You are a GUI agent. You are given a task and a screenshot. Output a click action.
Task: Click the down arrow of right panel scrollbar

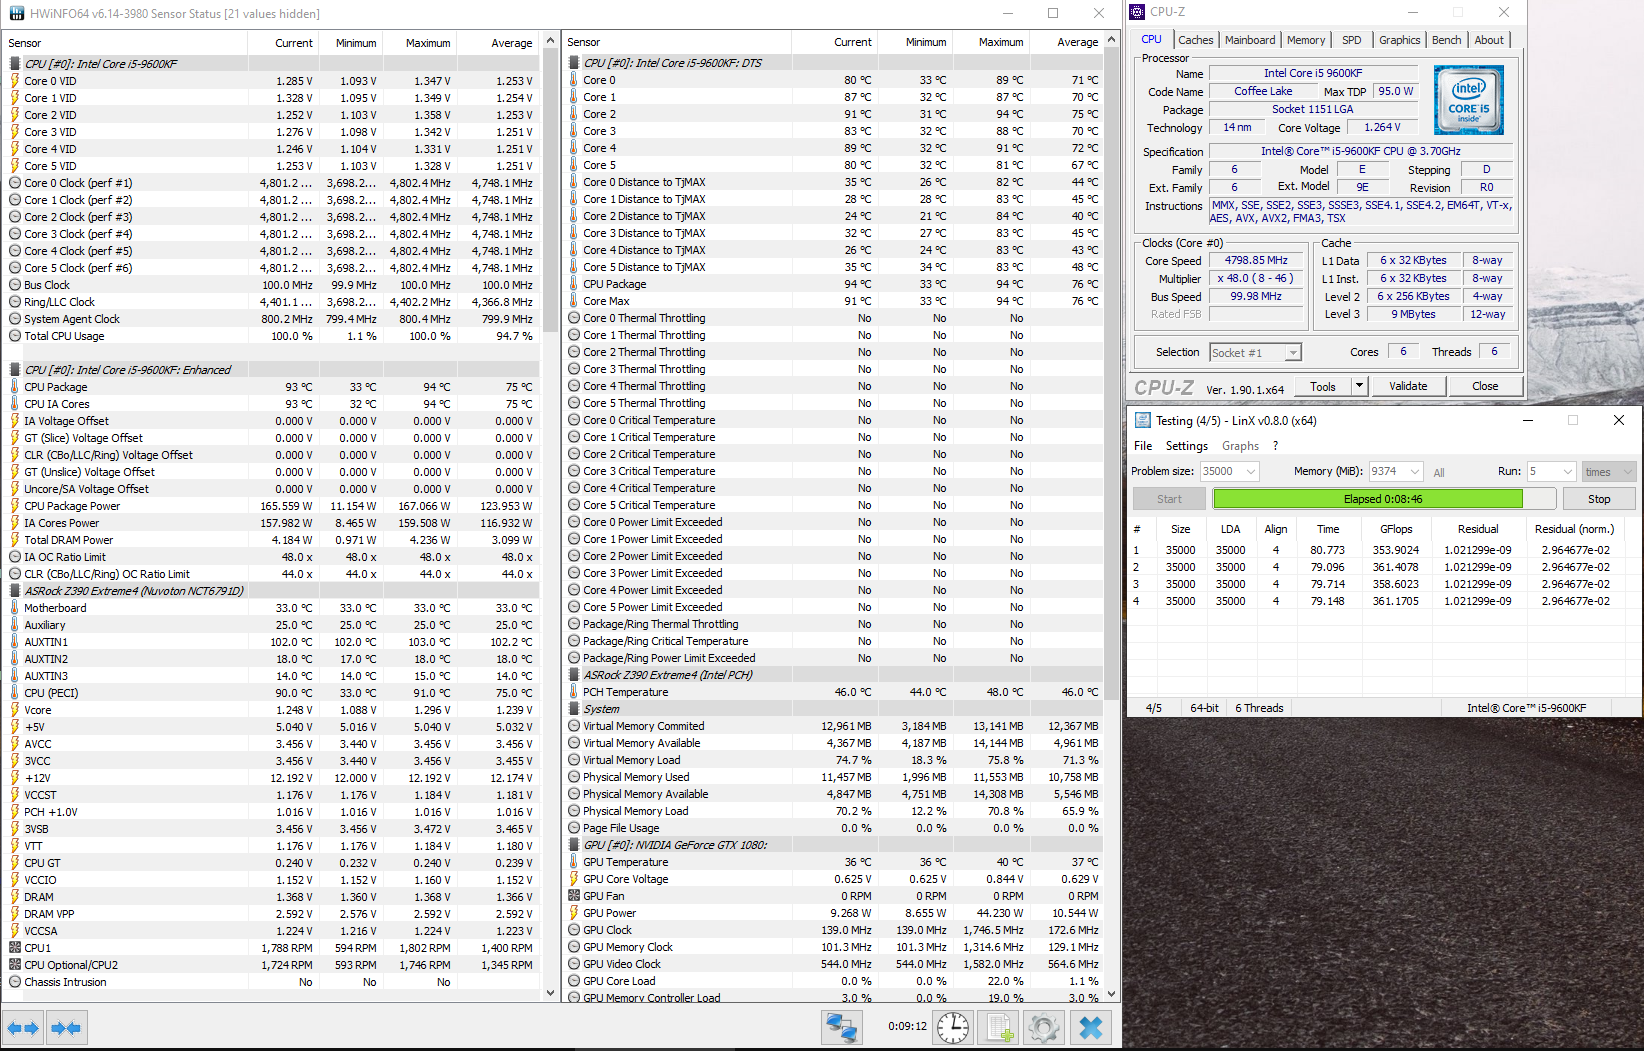1110,993
